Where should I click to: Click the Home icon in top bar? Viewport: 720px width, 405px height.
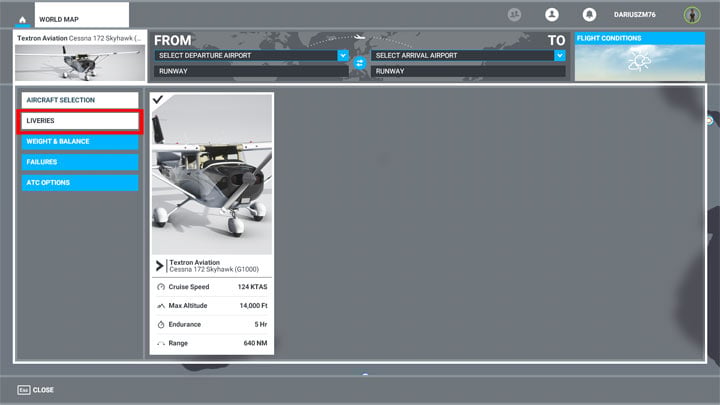click(x=22, y=19)
